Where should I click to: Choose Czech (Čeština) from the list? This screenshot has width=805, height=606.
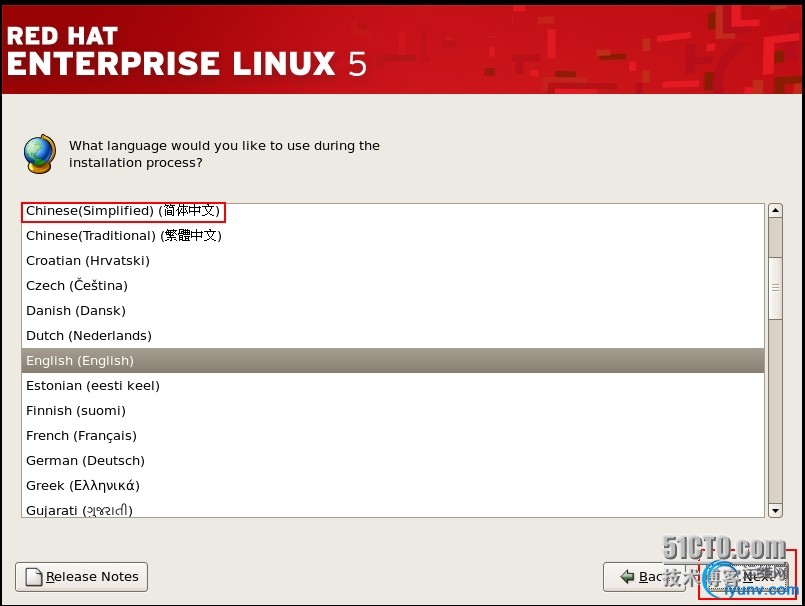pos(393,286)
